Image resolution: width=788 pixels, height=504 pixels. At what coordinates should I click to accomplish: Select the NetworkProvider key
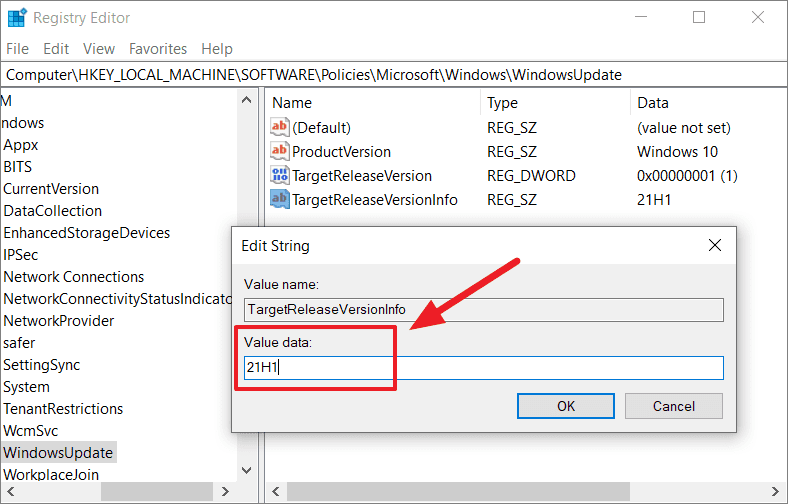pos(59,321)
